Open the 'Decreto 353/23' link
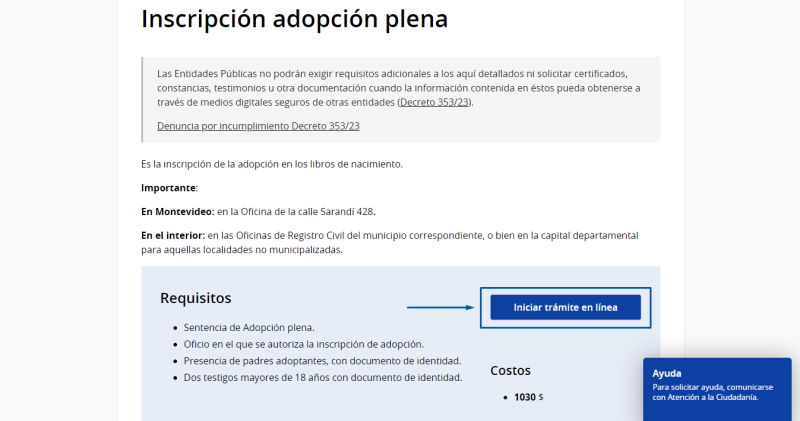This screenshot has height=421, width=800. 434,102
